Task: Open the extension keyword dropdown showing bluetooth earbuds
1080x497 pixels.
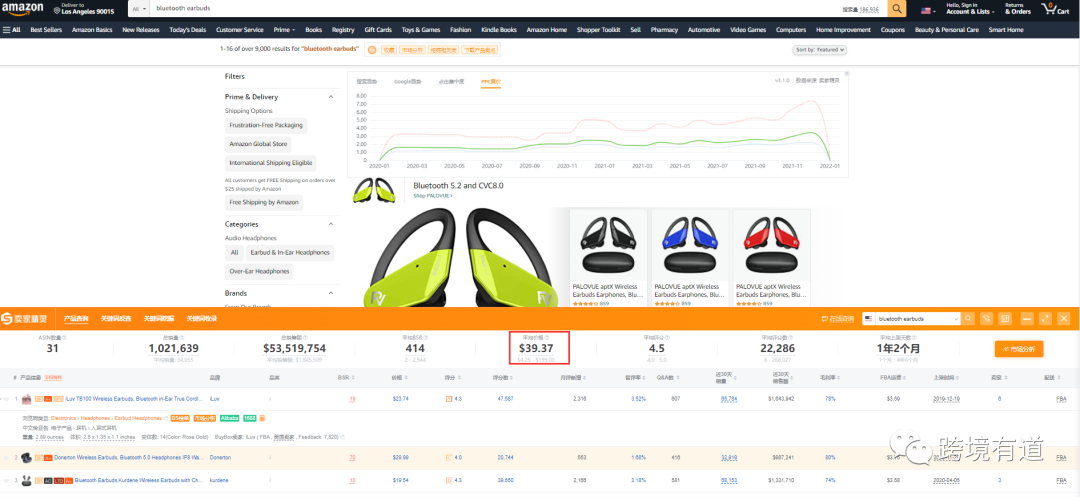Action: 911,319
